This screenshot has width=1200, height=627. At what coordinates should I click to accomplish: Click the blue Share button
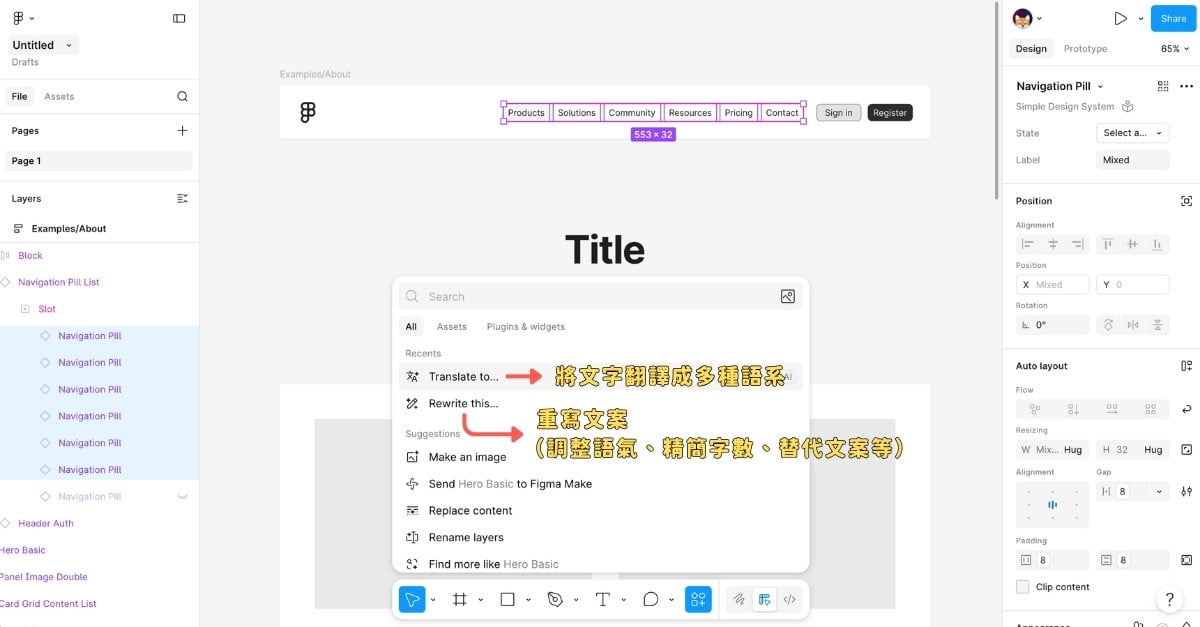click(x=1173, y=18)
